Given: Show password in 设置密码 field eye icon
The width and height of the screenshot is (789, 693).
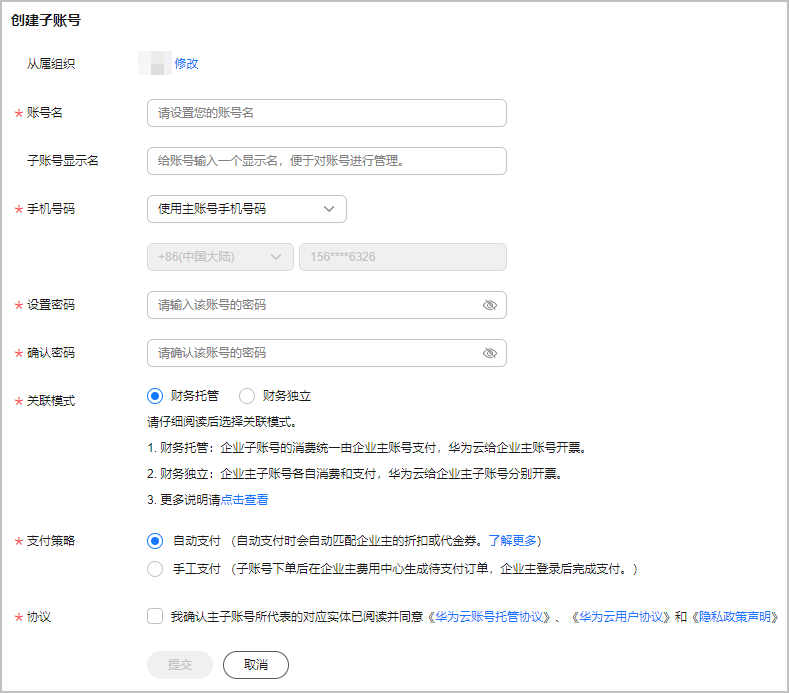Looking at the screenshot, I should pos(489,305).
